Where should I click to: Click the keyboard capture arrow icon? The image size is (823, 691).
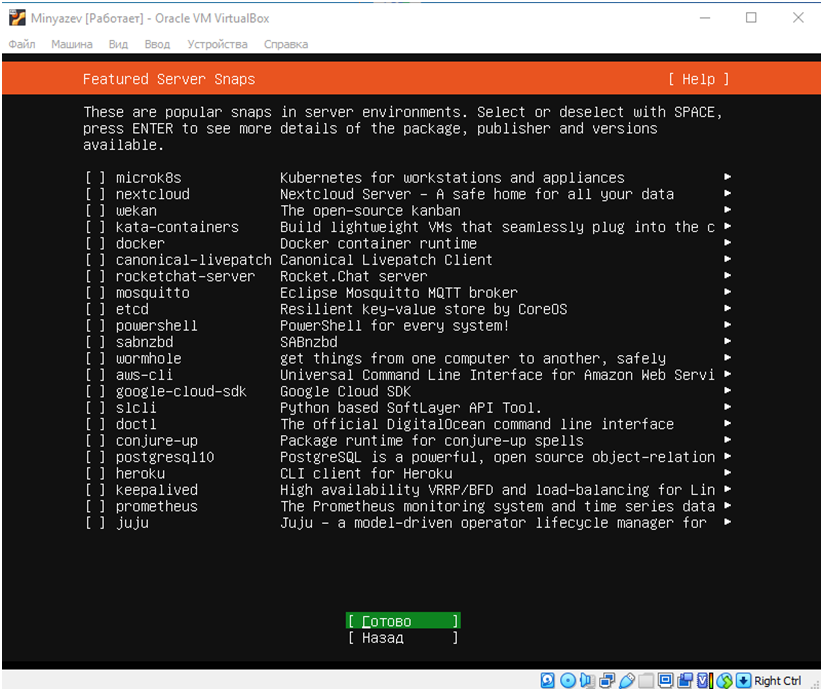click(x=743, y=681)
